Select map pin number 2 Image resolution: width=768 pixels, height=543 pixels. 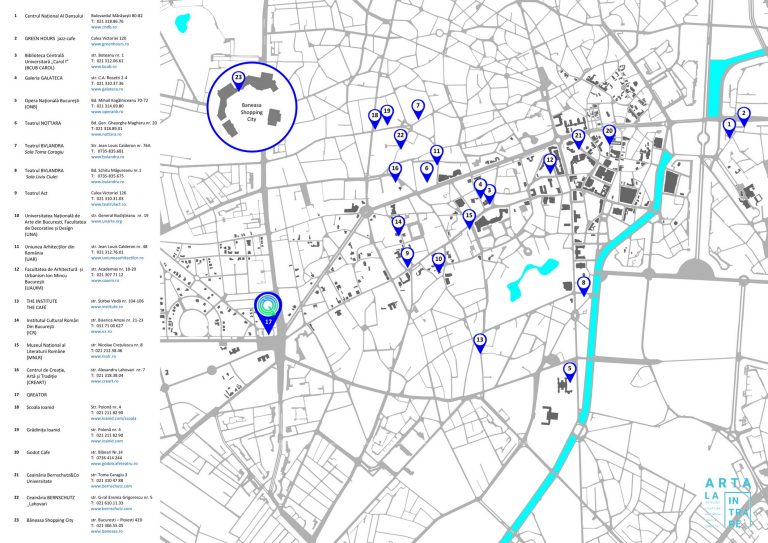(743, 114)
